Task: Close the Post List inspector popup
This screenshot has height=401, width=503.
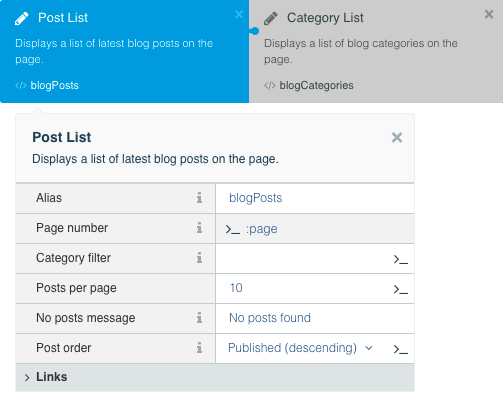Action: click(x=397, y=137)
